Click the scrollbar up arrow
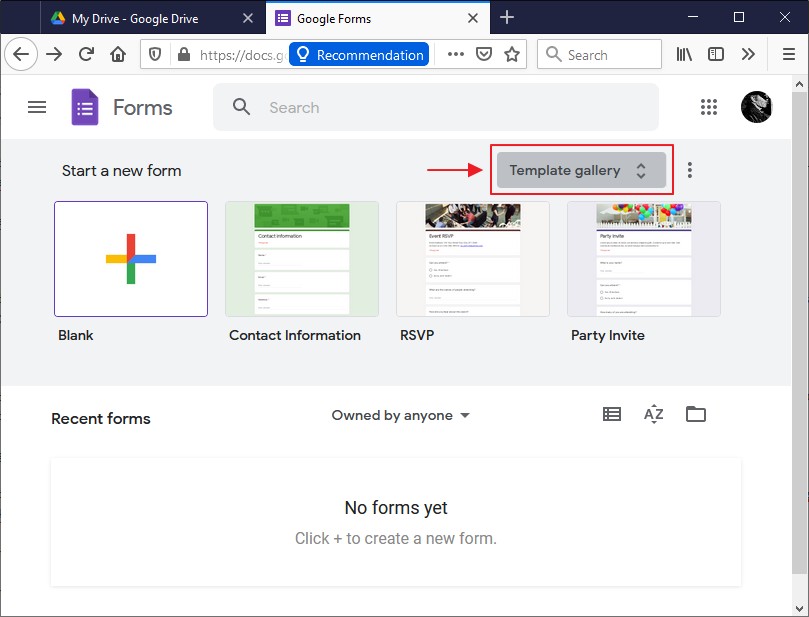This screenshot has width=809, height=617. pos(799,84)
